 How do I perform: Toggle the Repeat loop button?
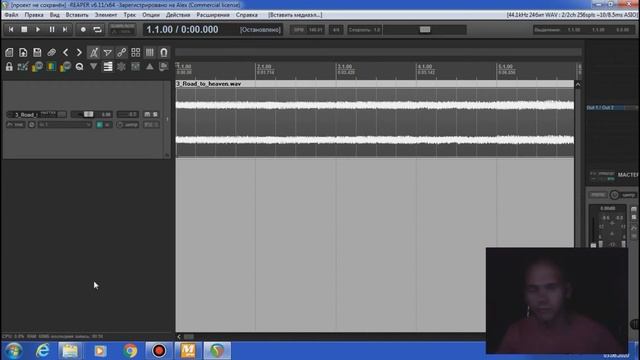coord(97,29)
